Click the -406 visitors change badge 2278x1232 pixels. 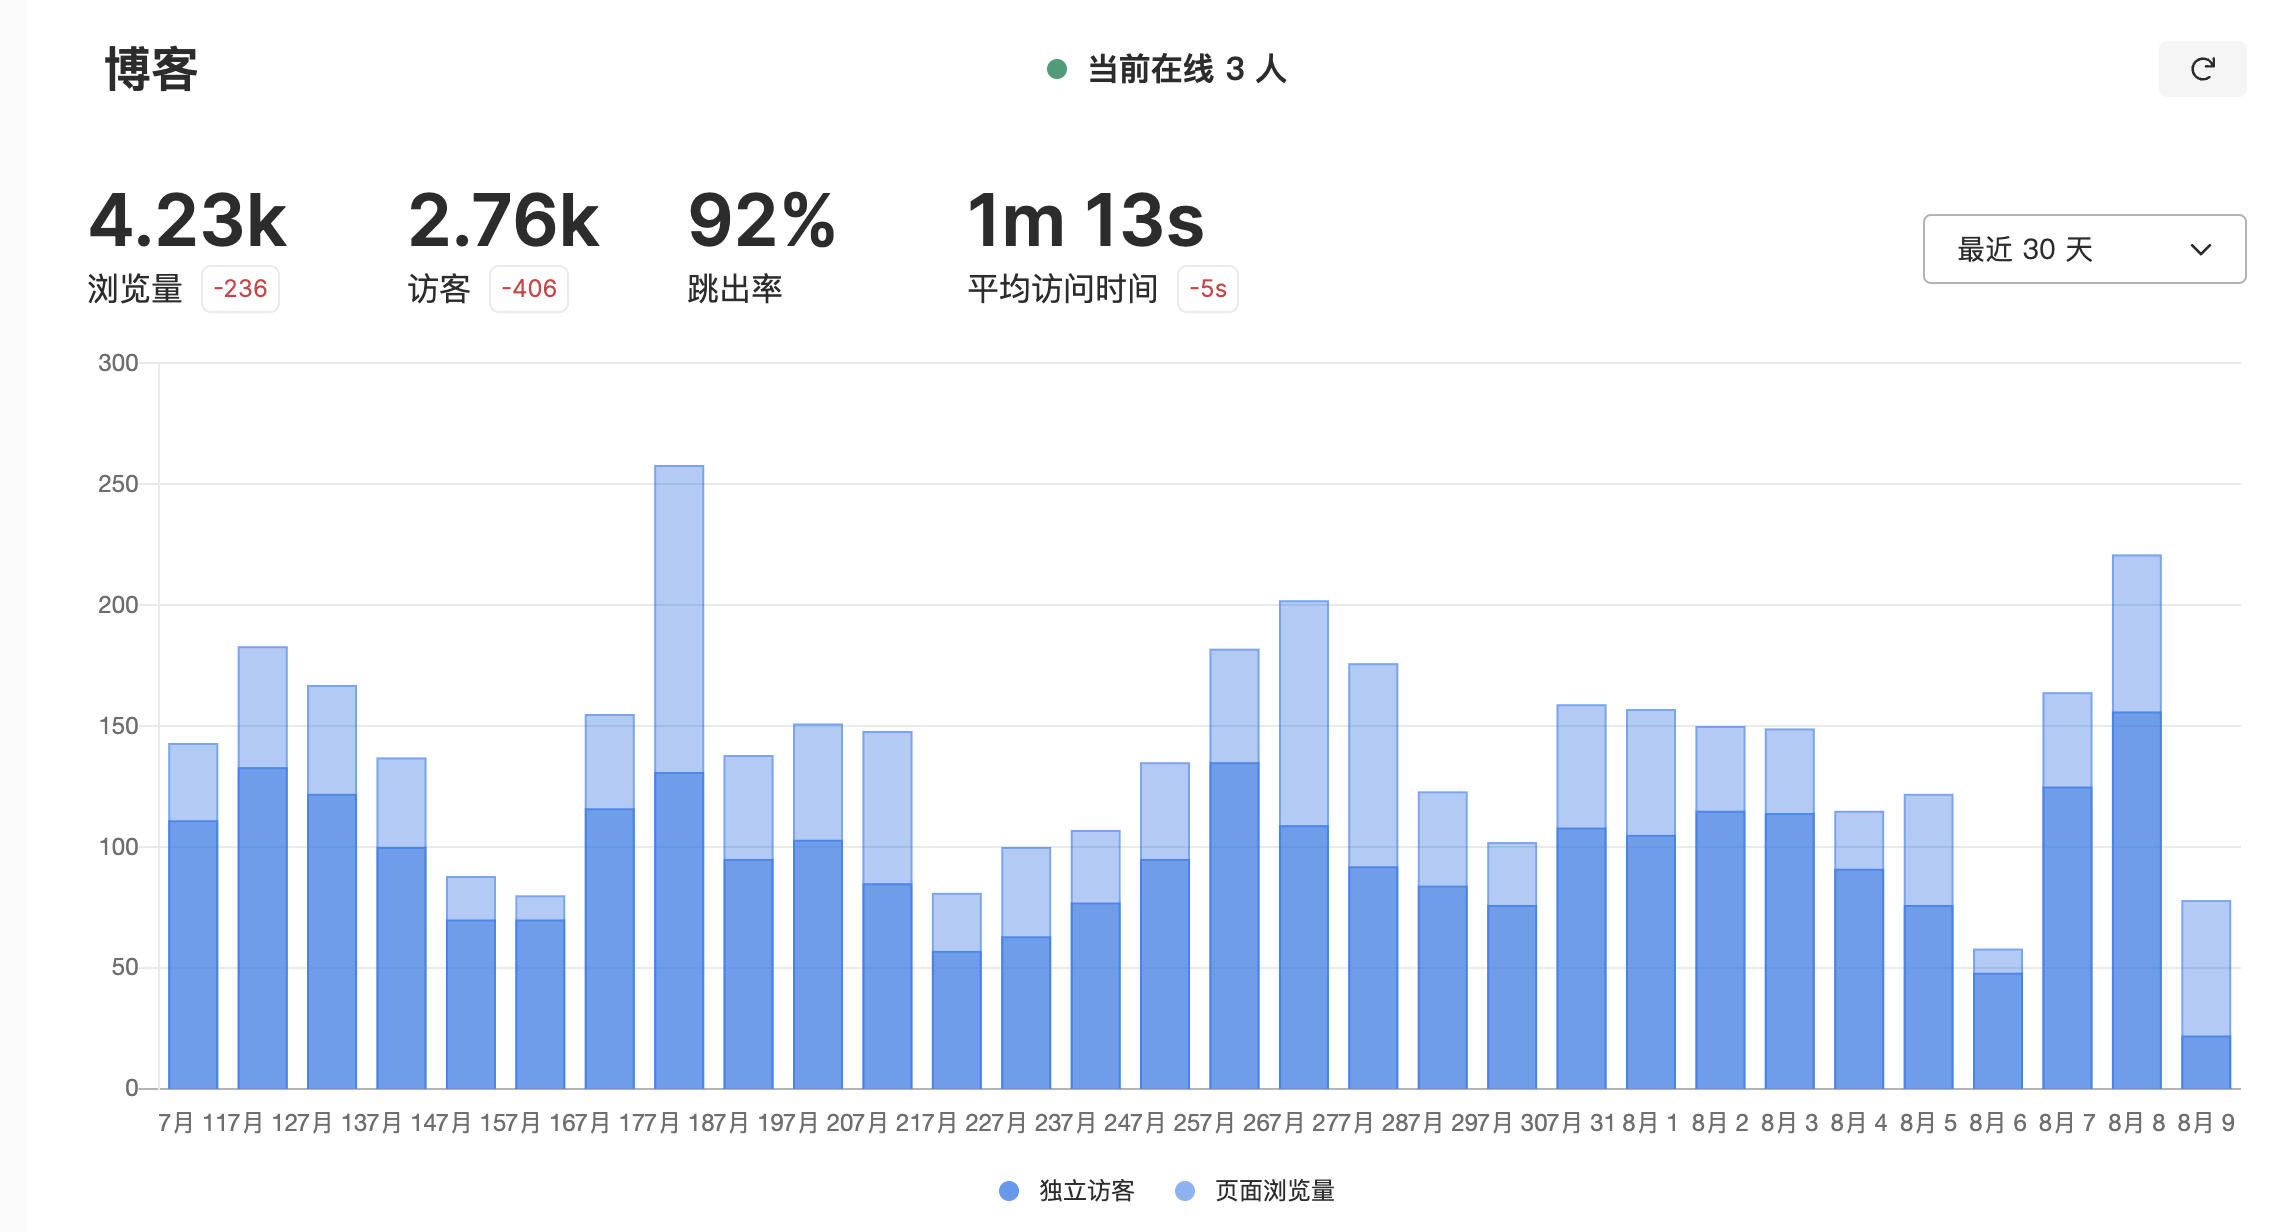(x=528, y=289)
